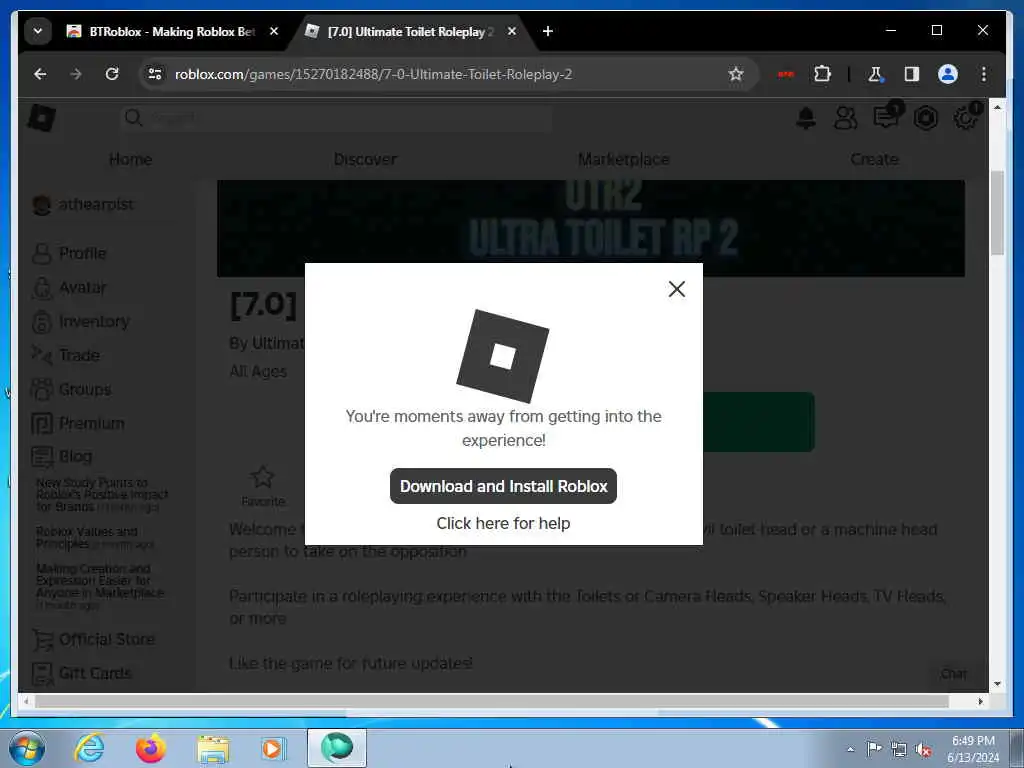Reload the current page

pos(112,74)
